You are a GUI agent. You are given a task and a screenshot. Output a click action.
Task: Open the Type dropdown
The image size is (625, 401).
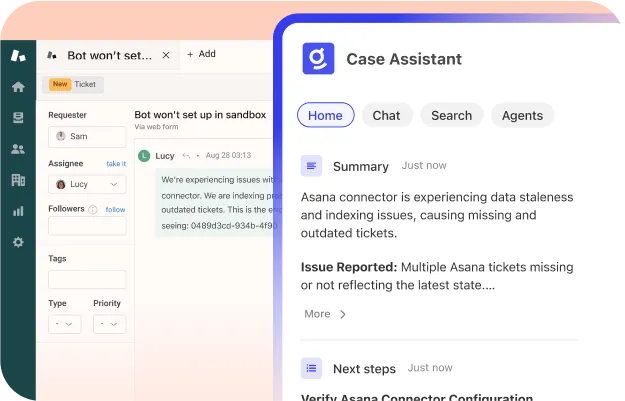[x=65, y=324]
